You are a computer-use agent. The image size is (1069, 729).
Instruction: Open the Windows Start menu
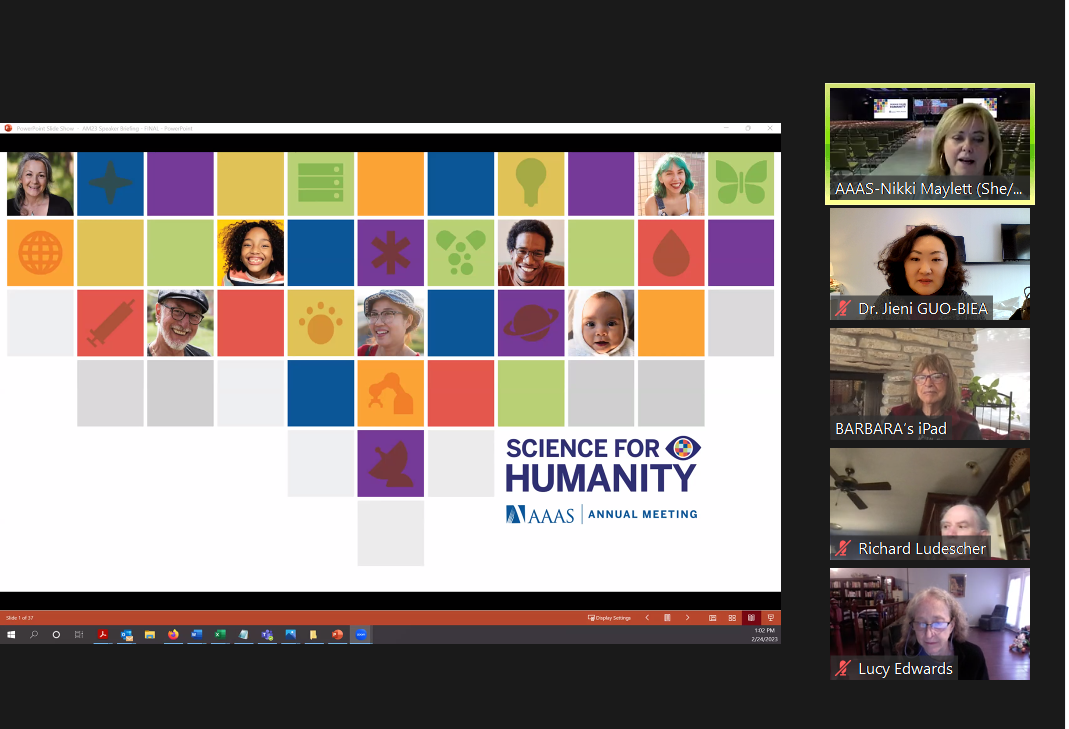click(11, 635)
